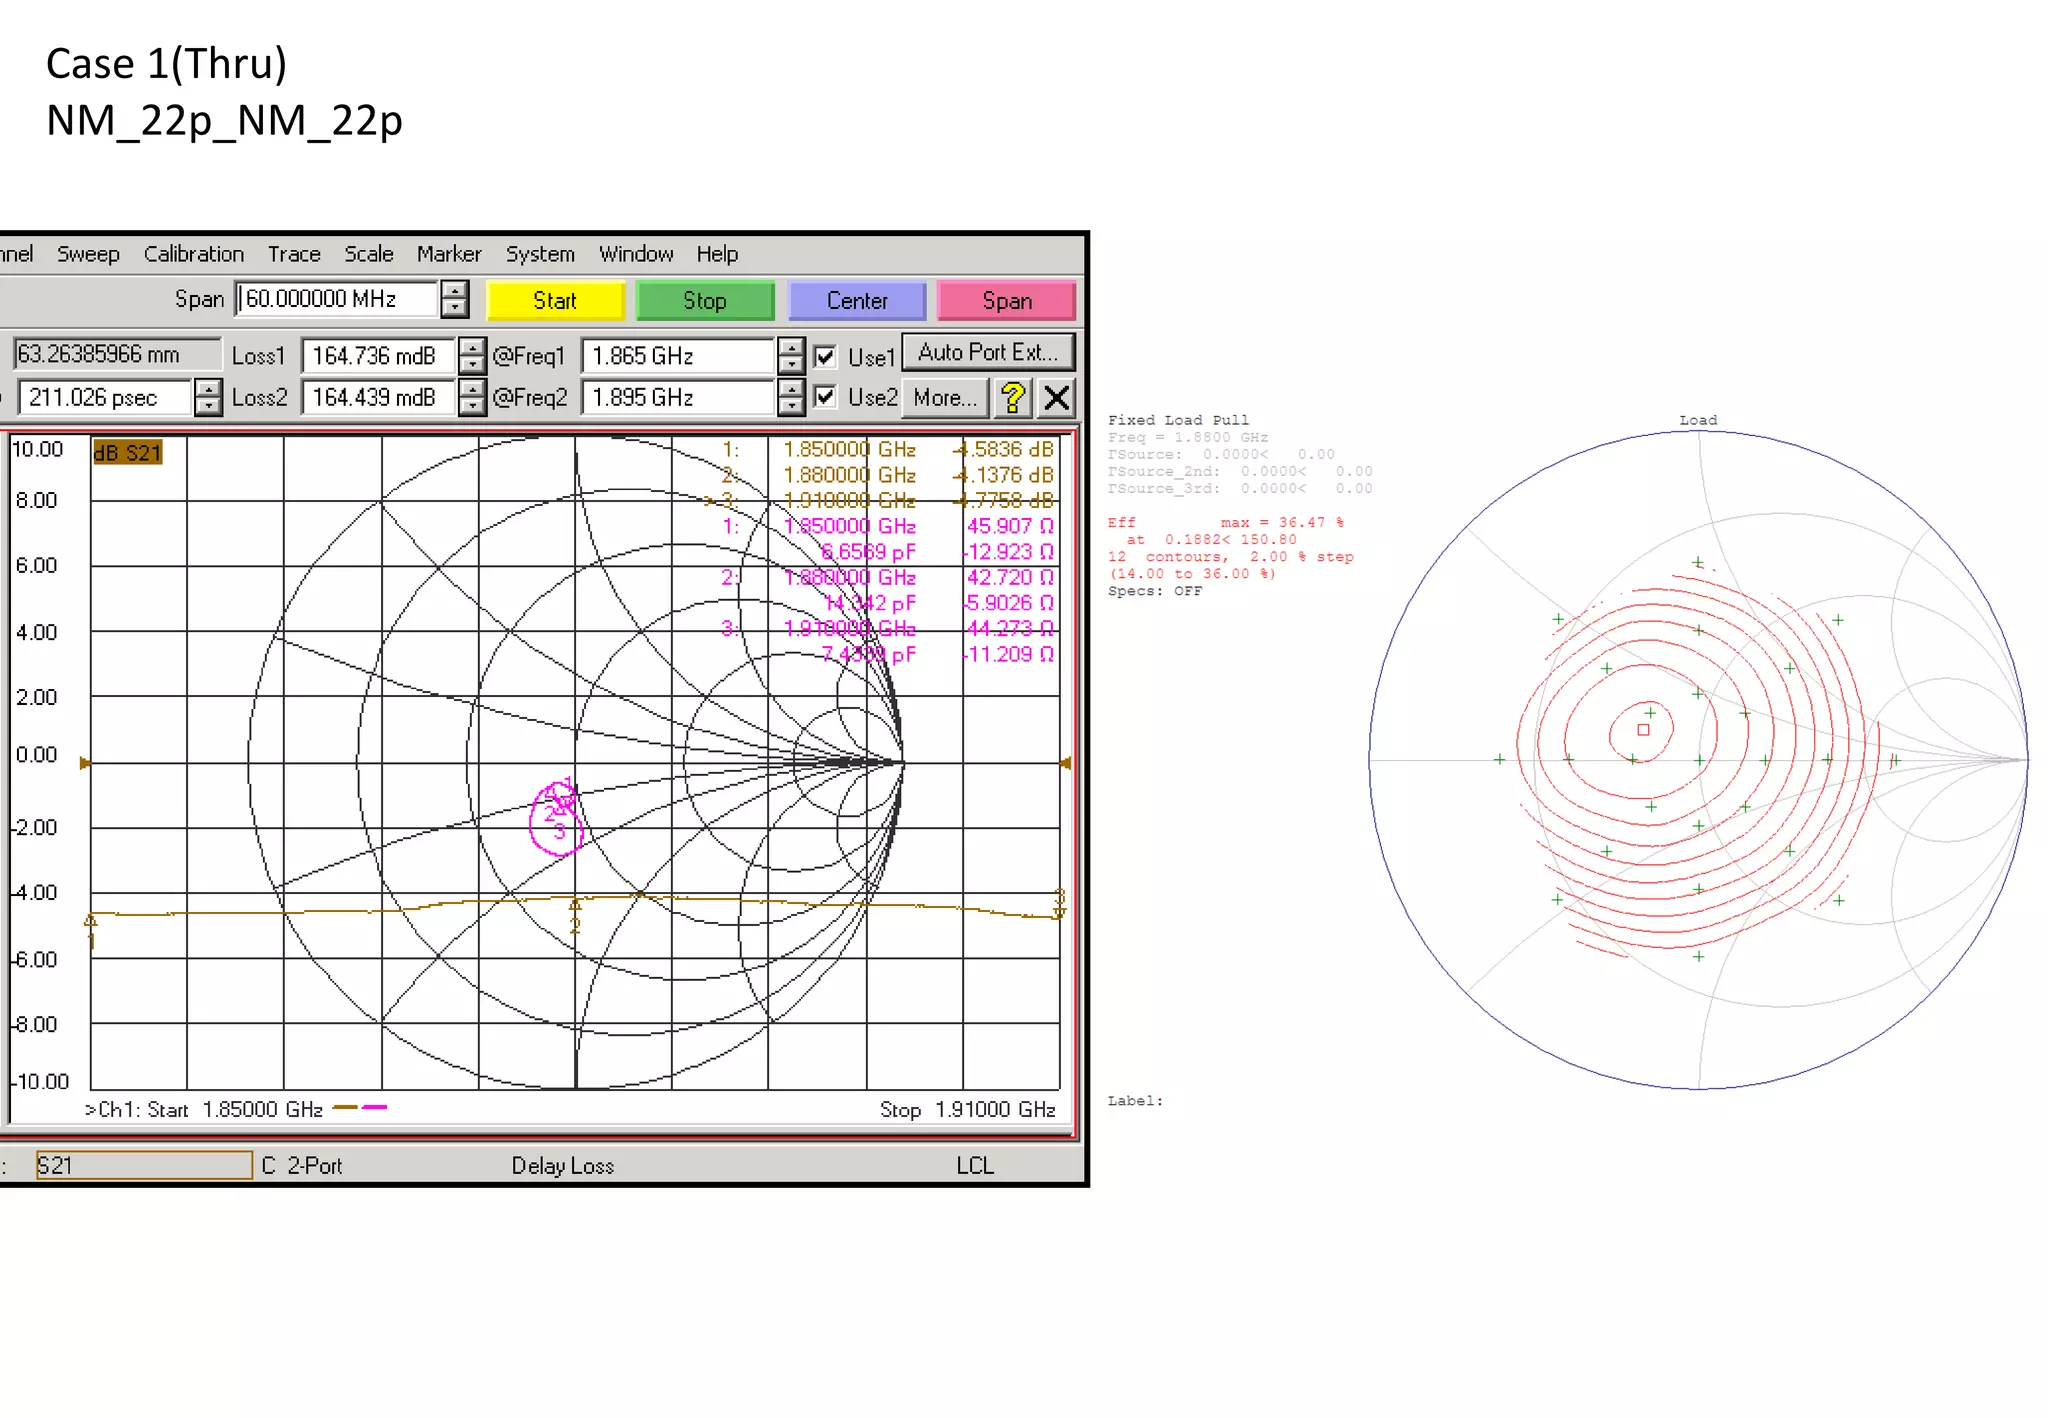Click the Auto Port Ext... button
2048x1418 pixels.
(x=987, y=353)
